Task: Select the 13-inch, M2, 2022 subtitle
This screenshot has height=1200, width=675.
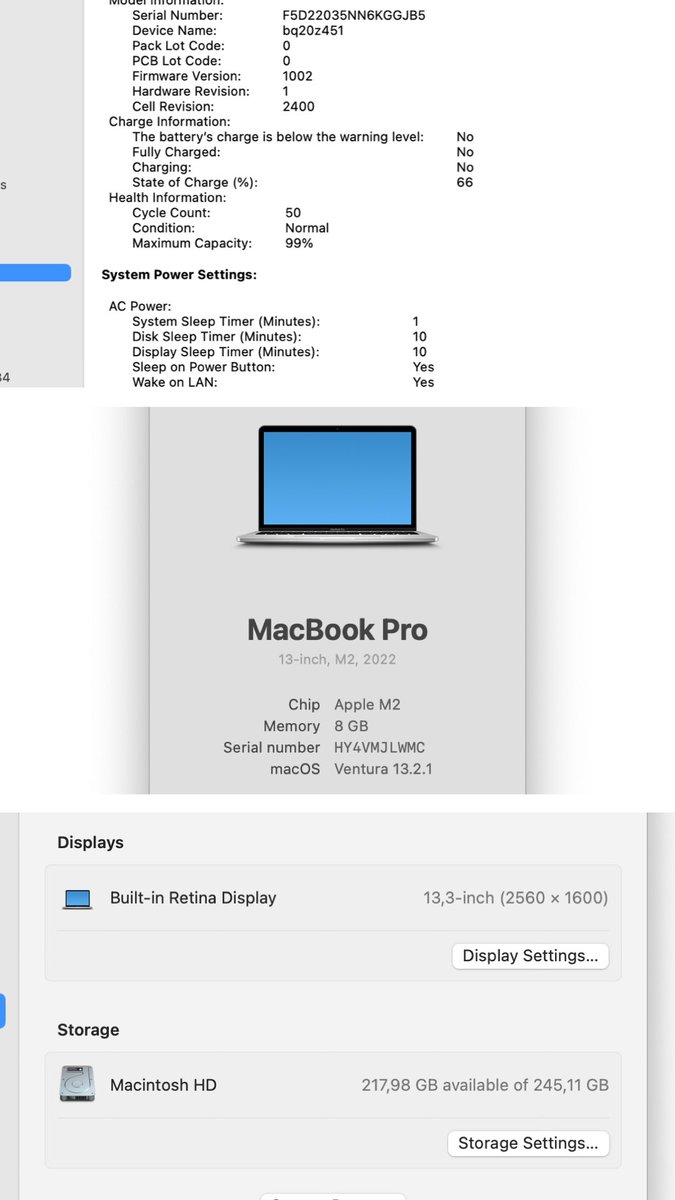Action: [x=337, y=659]
